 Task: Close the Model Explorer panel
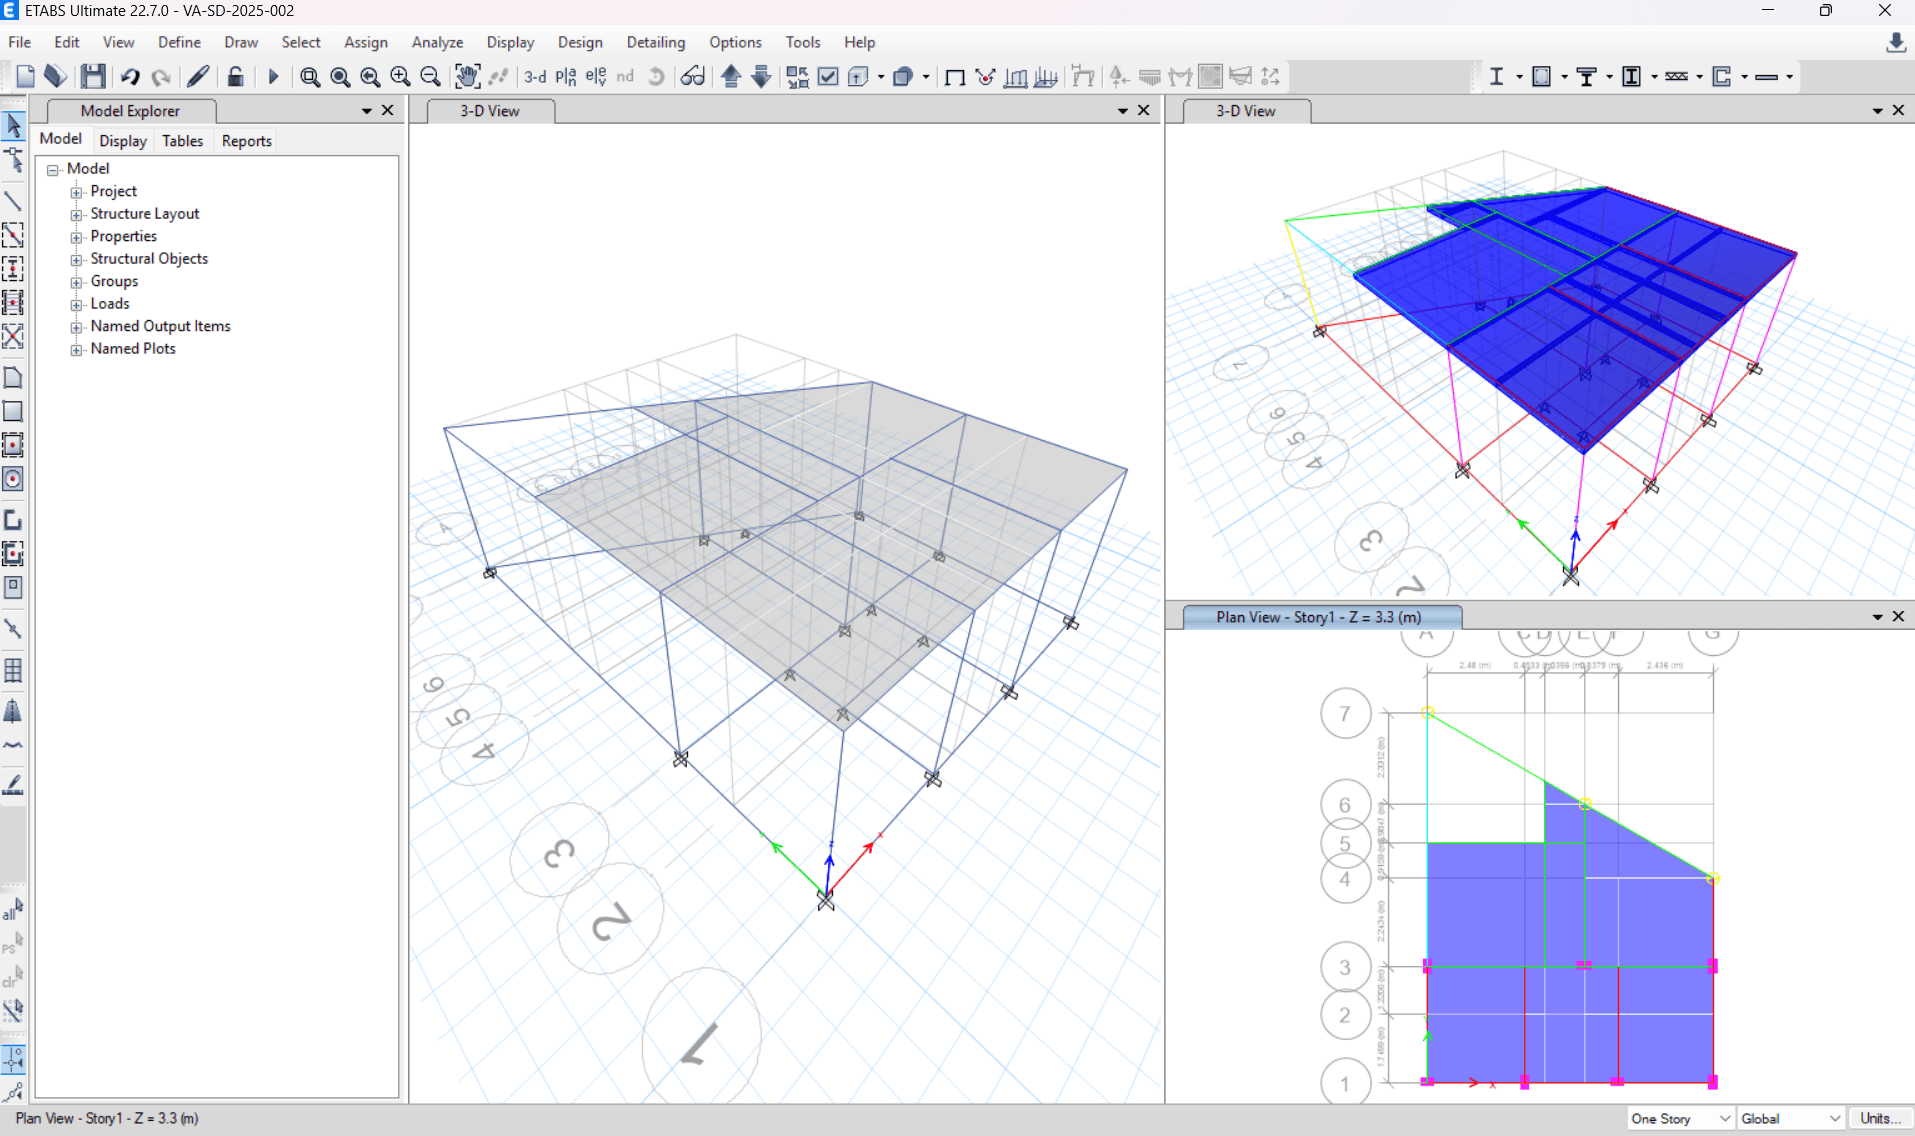(x=388, y=111)
